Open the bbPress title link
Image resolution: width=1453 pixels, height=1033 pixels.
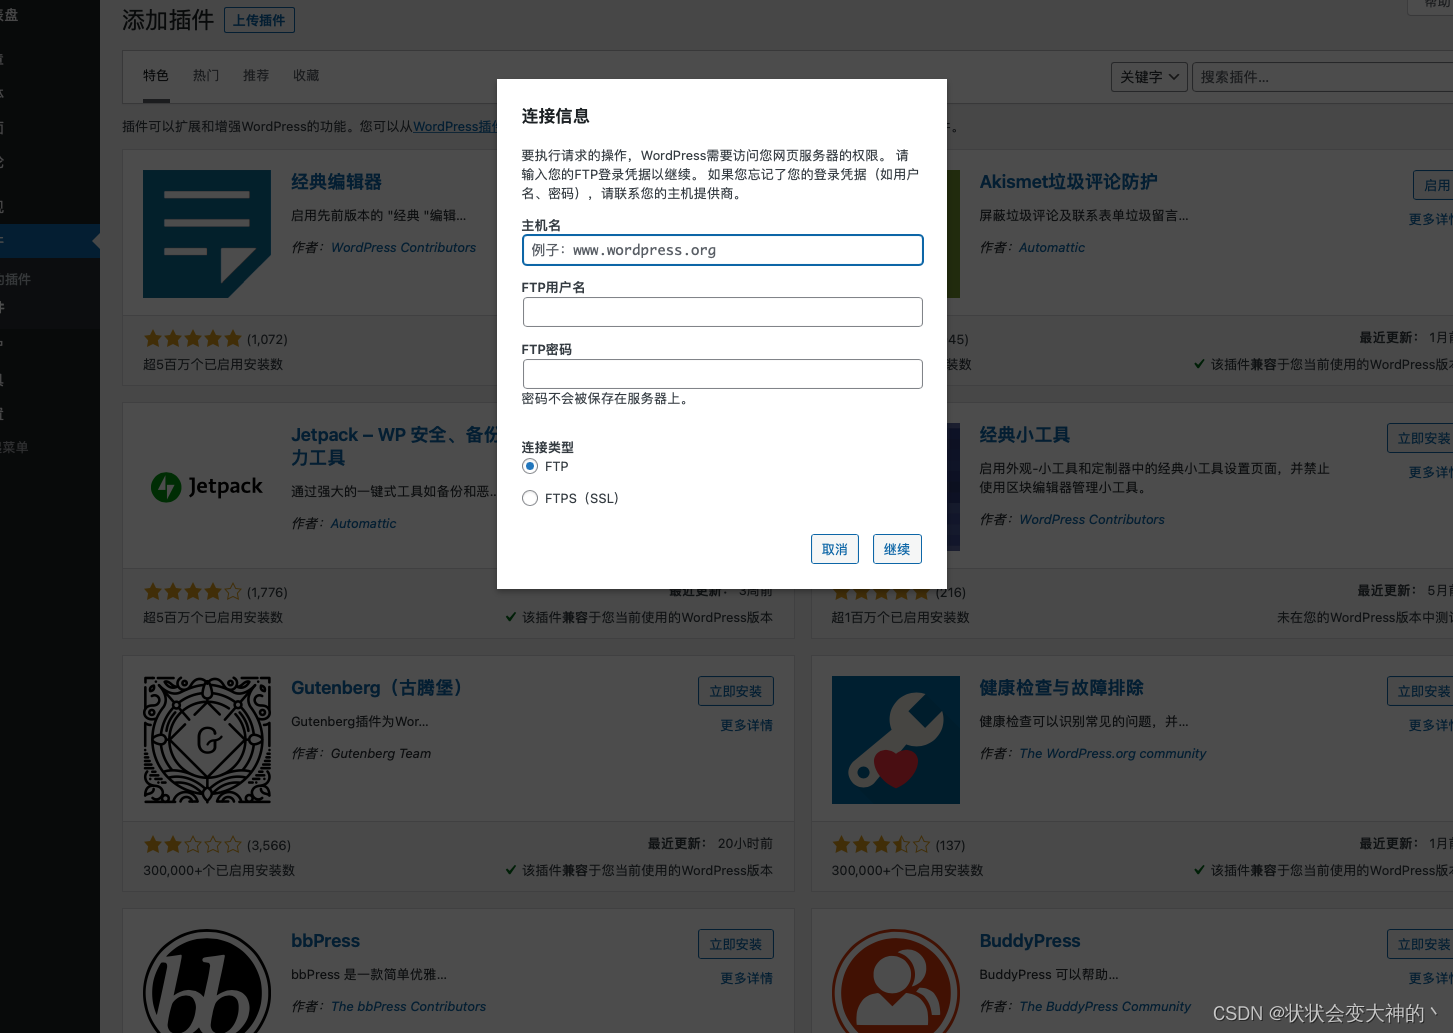pyautogui.click(x=325, y=941)
